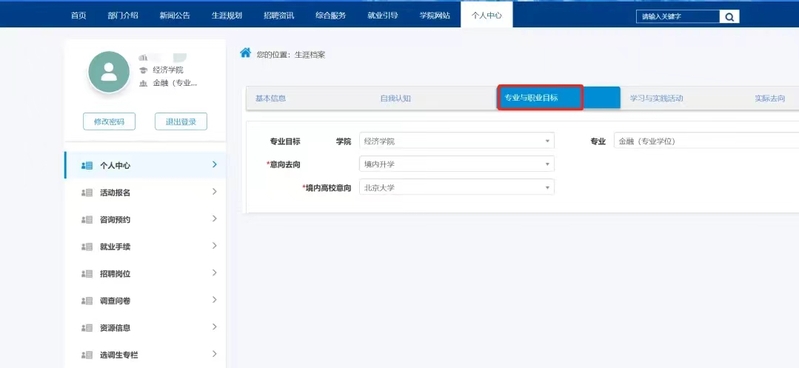Click the user avatar picture
This screenshot has width=799, height=368.
point(109,72)
